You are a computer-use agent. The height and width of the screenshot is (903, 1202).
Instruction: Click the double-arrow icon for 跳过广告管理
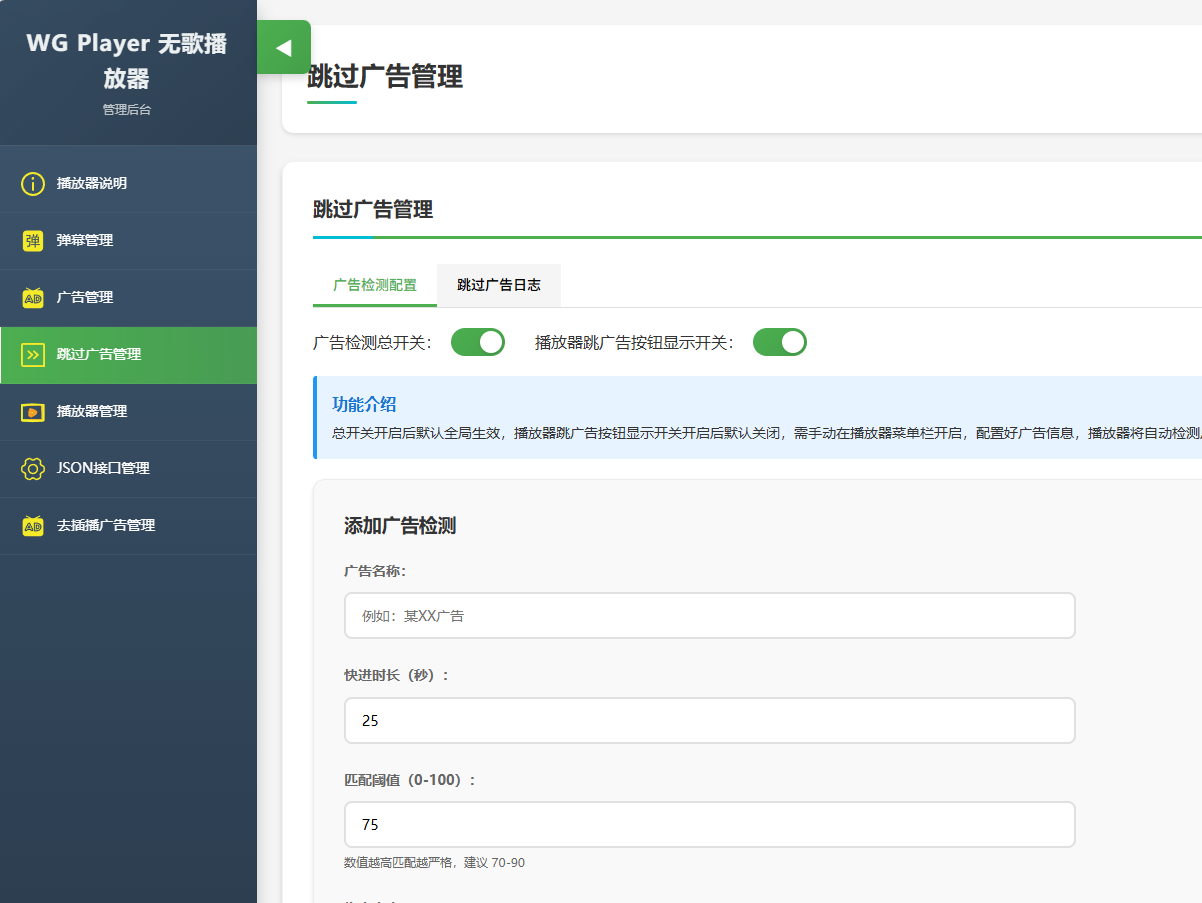[x=33, y=355]
